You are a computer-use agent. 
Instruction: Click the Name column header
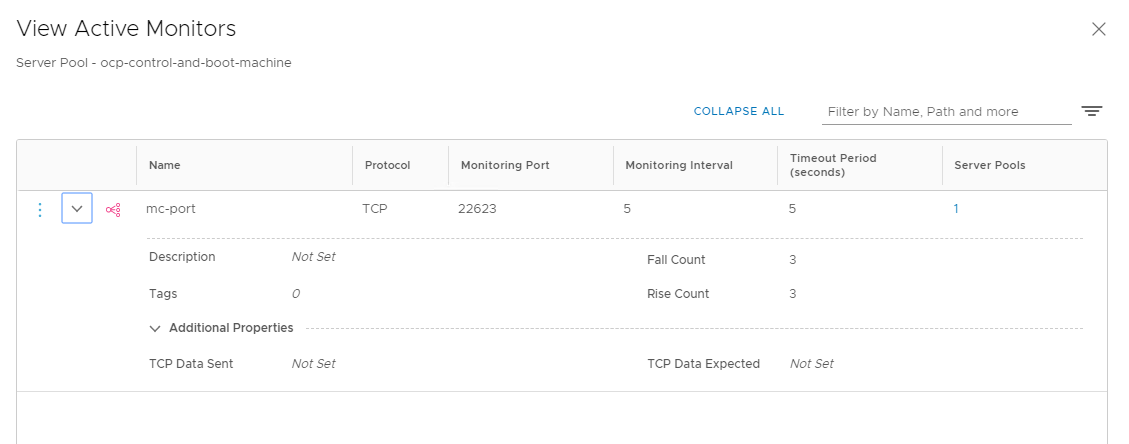pyautogui.click(x=165, y=165)
